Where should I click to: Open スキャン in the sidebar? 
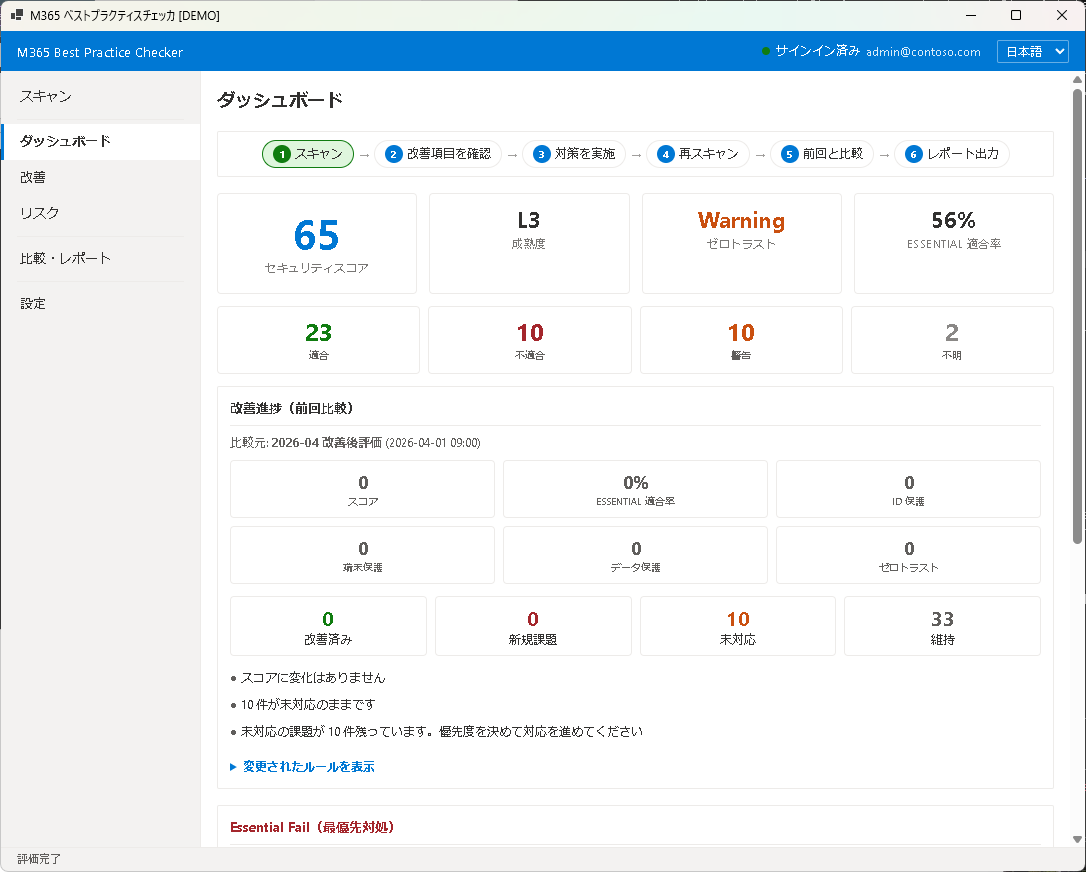(46, 96)
